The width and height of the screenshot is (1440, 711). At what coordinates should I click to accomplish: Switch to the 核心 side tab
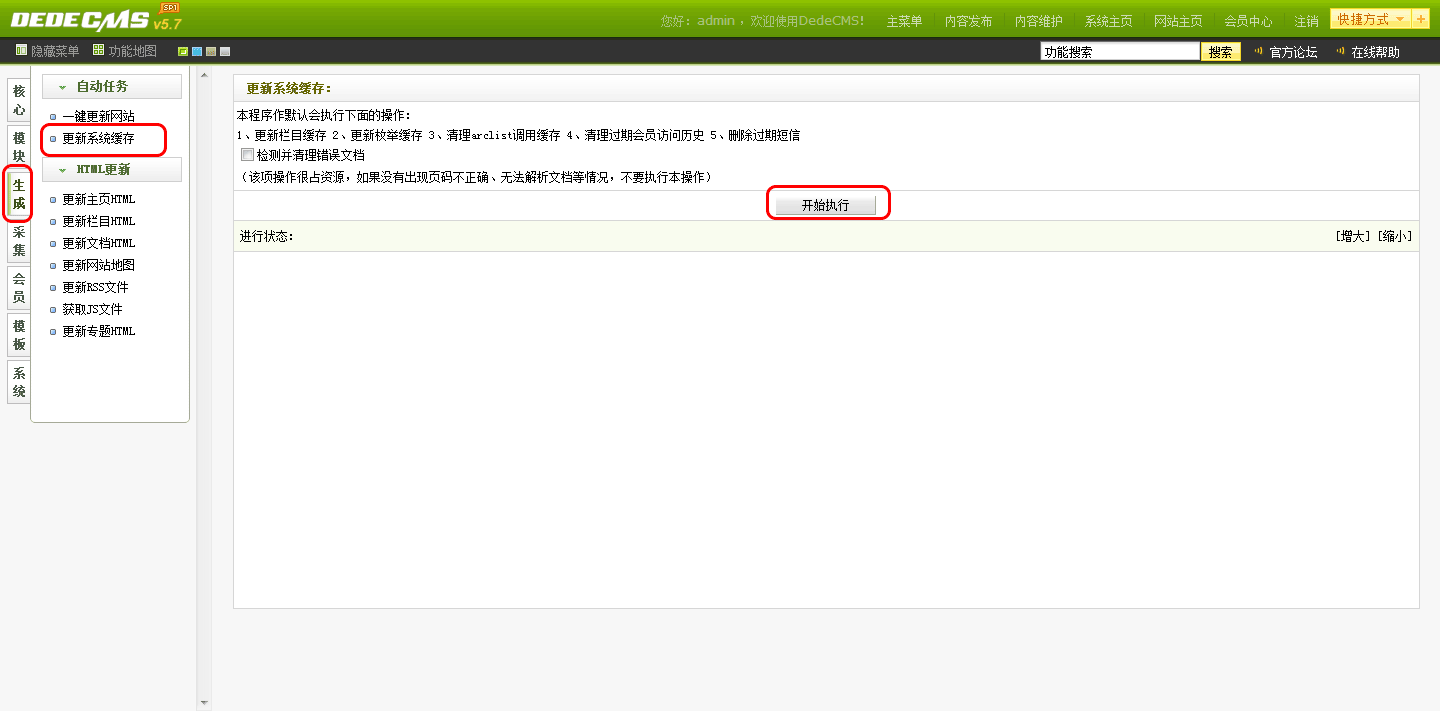click(x=19, y=100)
